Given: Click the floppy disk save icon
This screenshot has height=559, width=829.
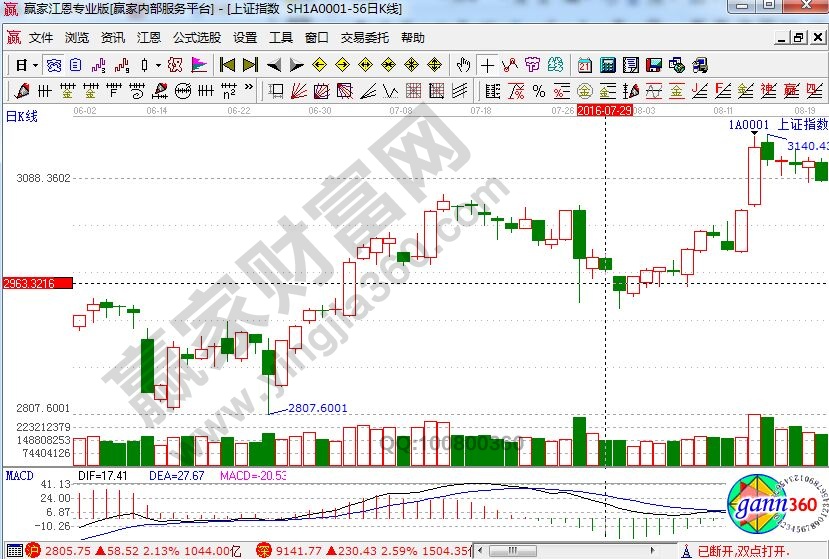Looking at the screenshot, I should coord(653,65).
